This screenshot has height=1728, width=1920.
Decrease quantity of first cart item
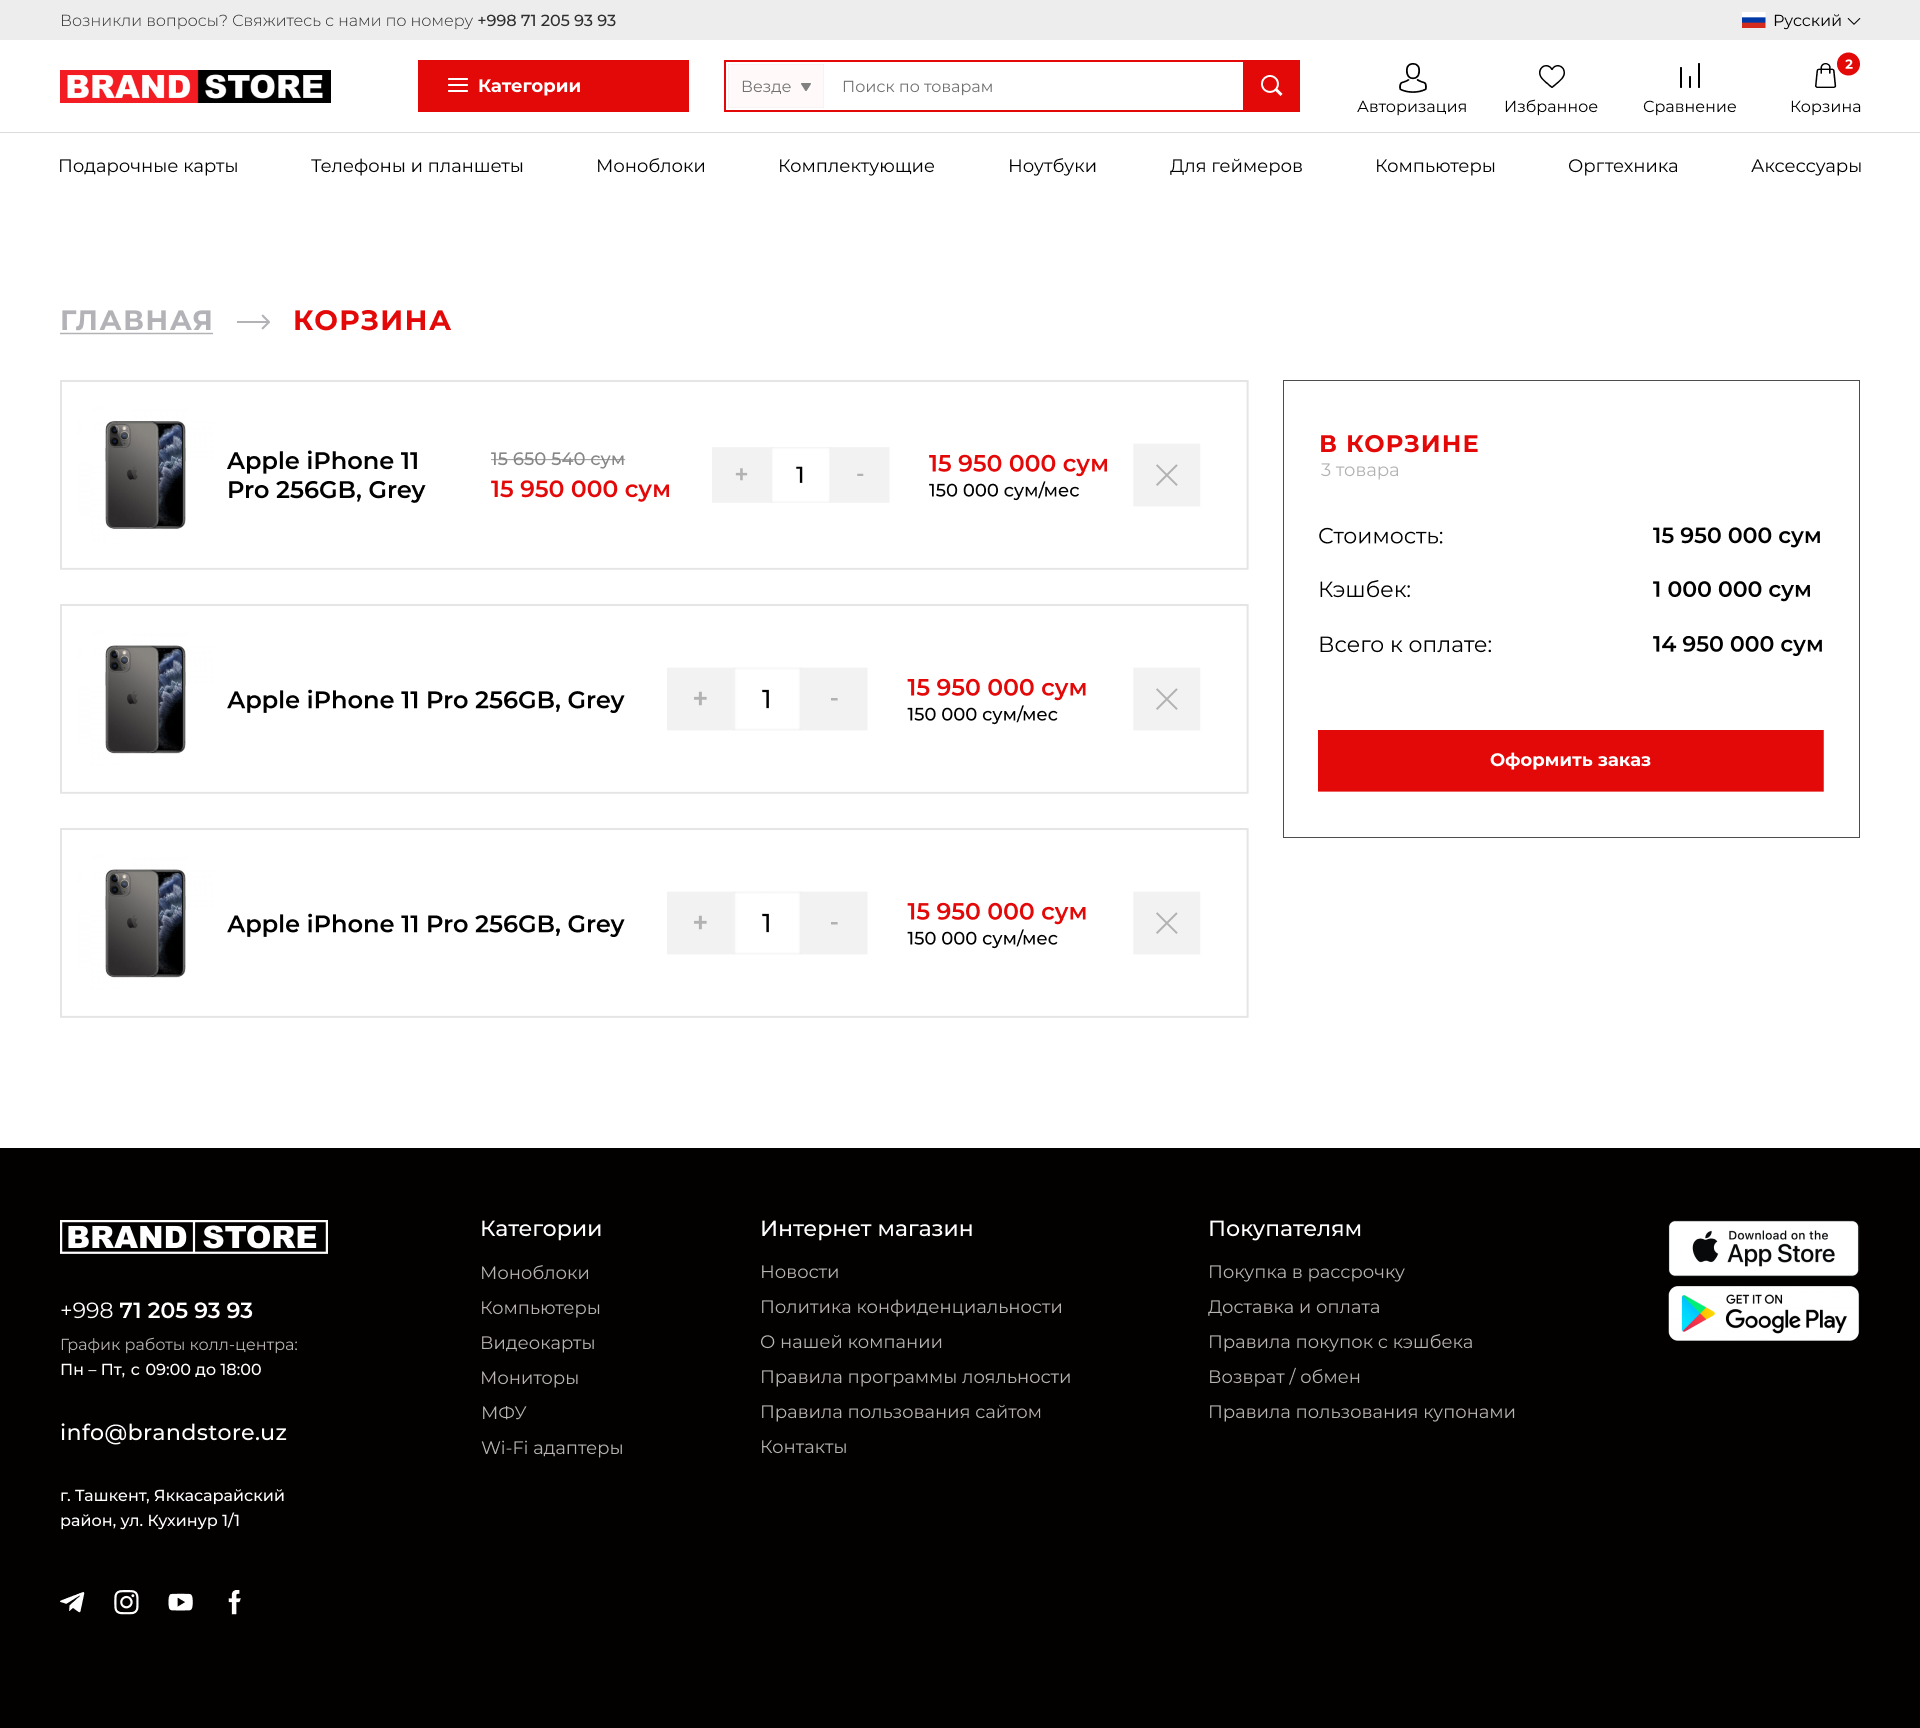(860, 475)
